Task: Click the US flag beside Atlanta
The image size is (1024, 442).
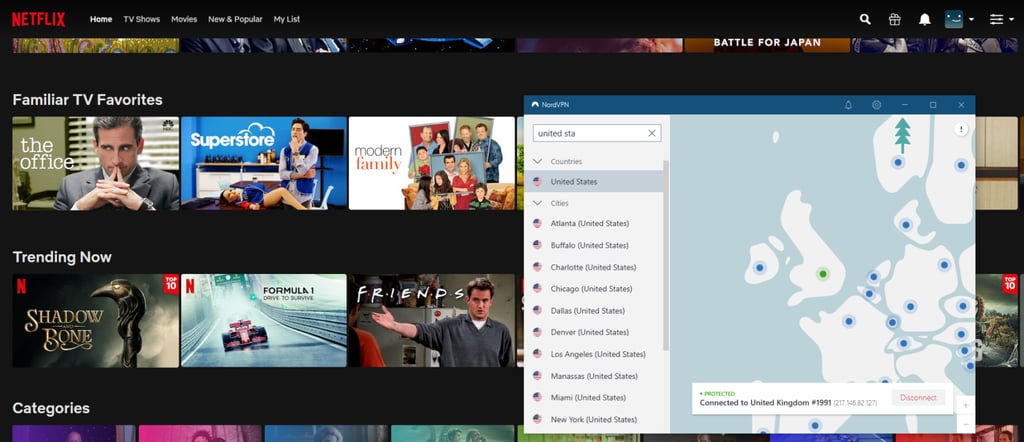Action: (x=537, y=223)
